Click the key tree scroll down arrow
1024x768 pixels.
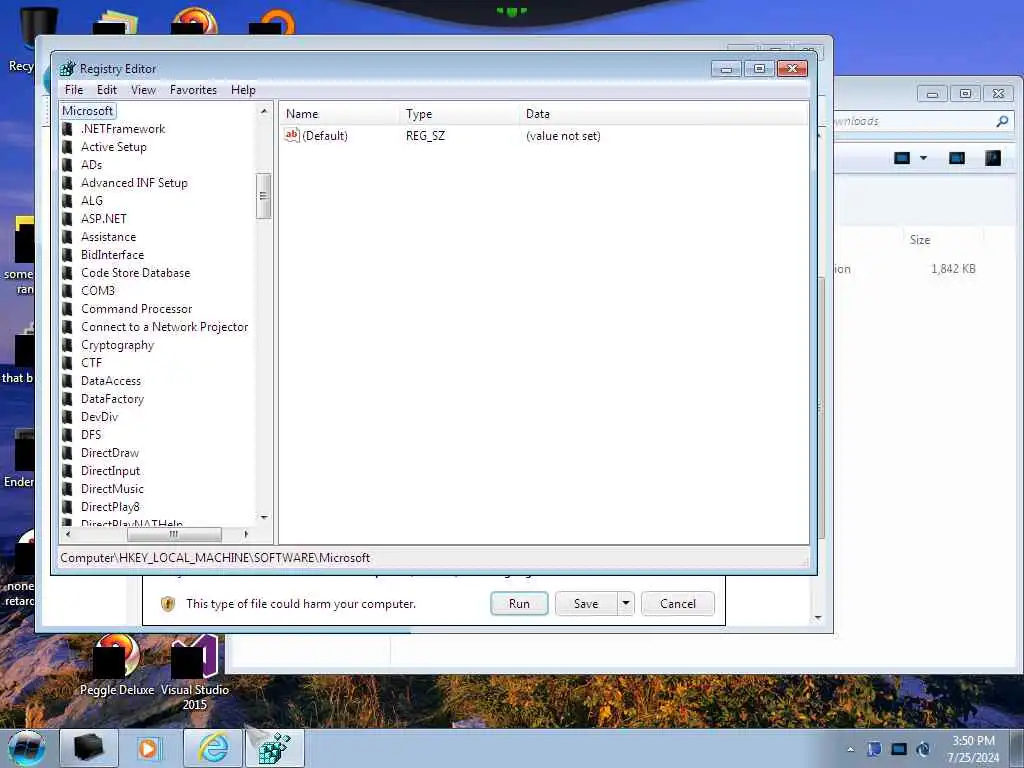pyautogui.click(x=264, y=517)
